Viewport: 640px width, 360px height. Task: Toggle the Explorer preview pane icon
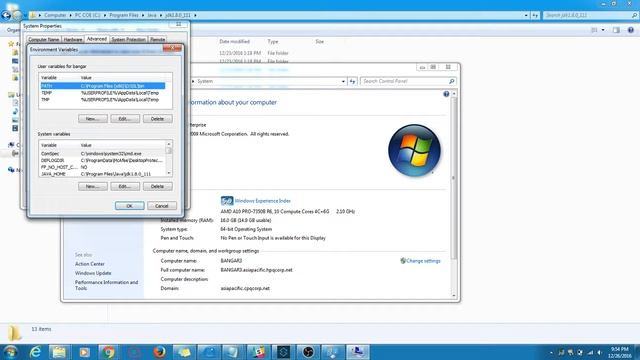[616, 30]
